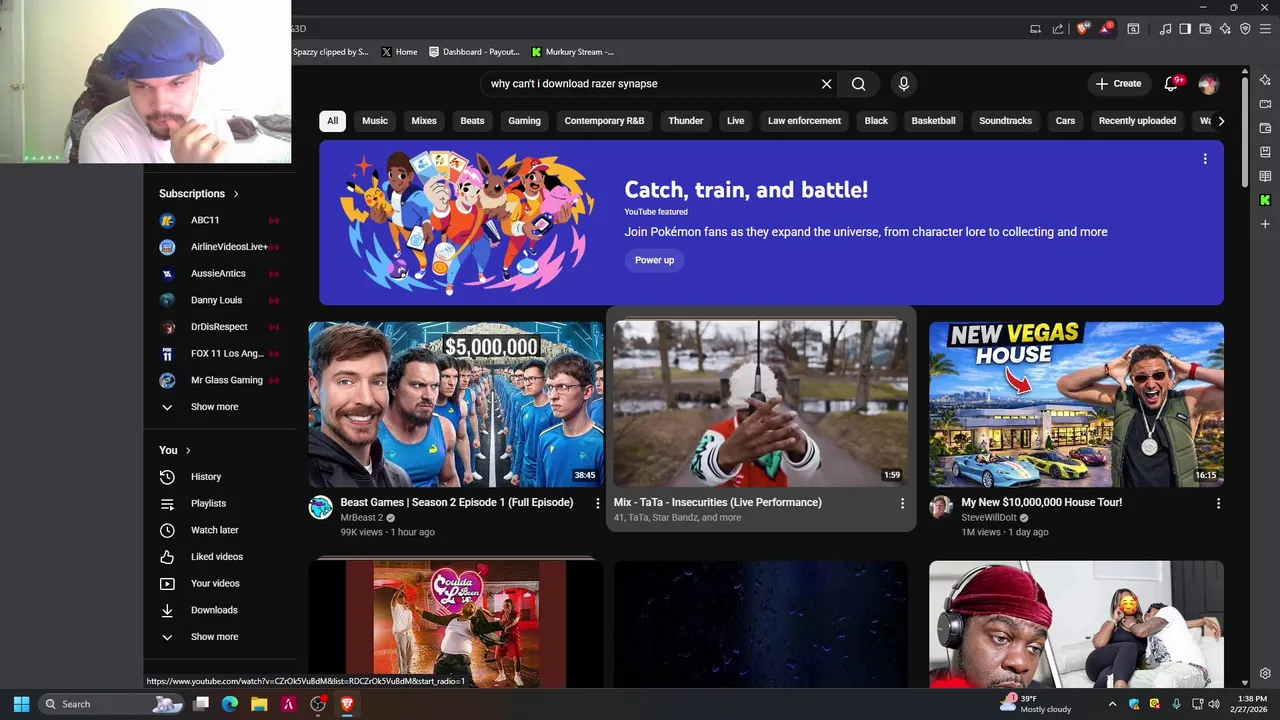Open Brave Wallet in the toolbar
The height and width of the screenshot is (720, 1280).
pos(1205,29)
